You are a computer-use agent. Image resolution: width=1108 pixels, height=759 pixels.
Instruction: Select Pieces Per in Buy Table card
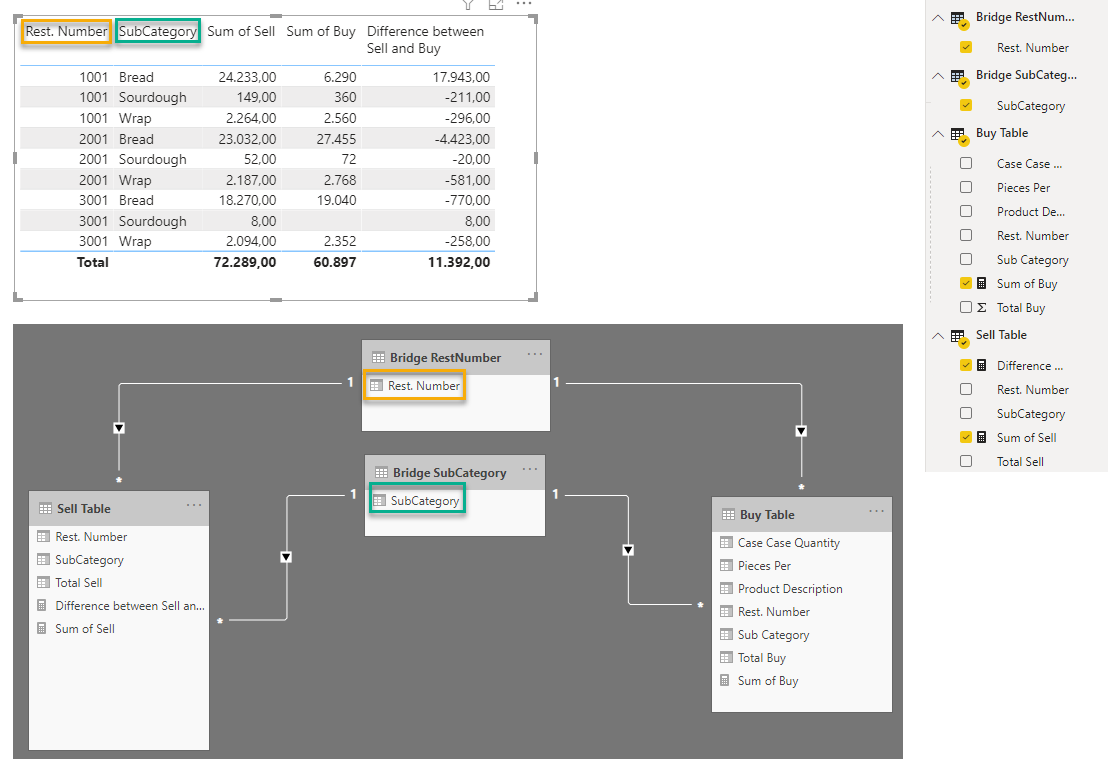[764, 566]
